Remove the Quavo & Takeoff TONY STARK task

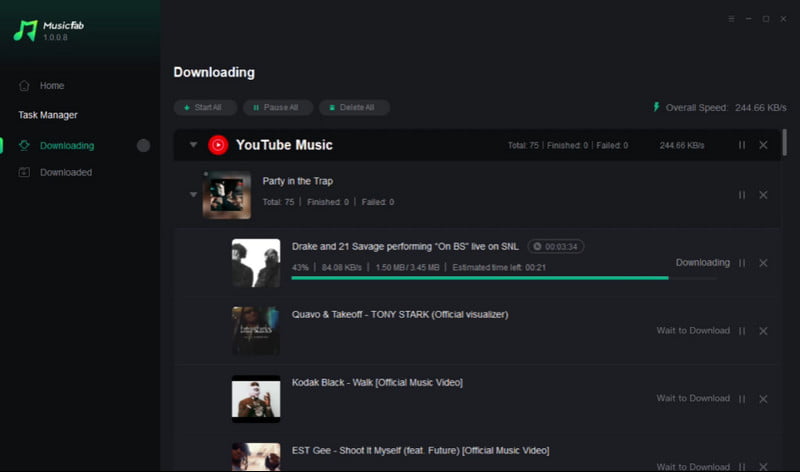pos(763,331)
